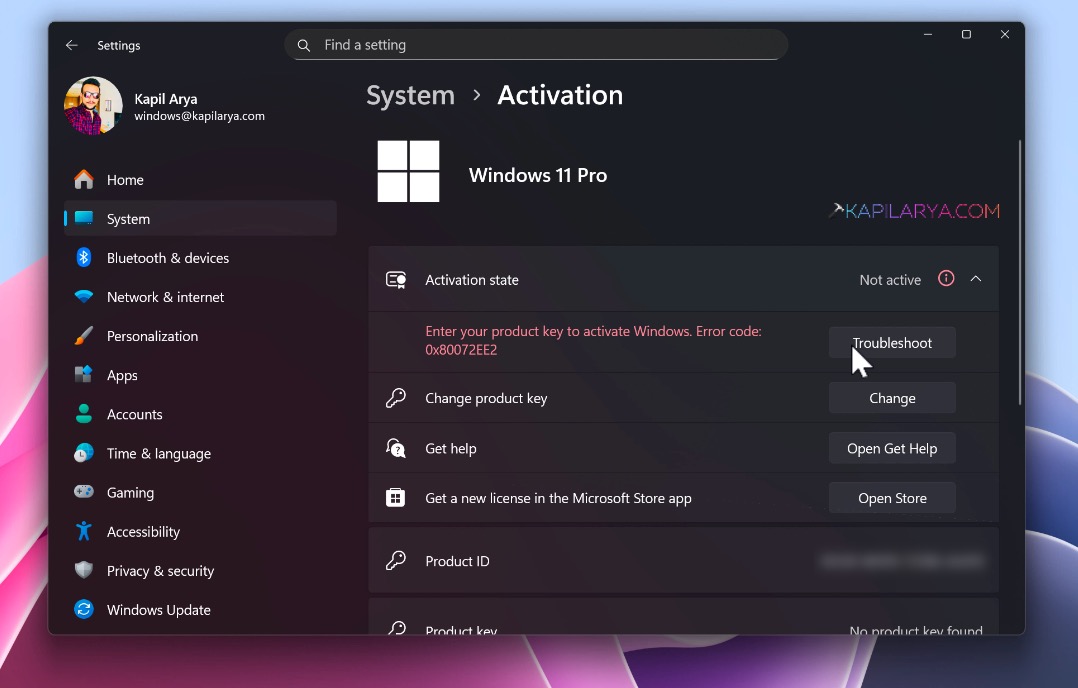This screenshot has width=1078, height=688.
Task: Click the back arrow navigation icon
Action: coord(71,45)
